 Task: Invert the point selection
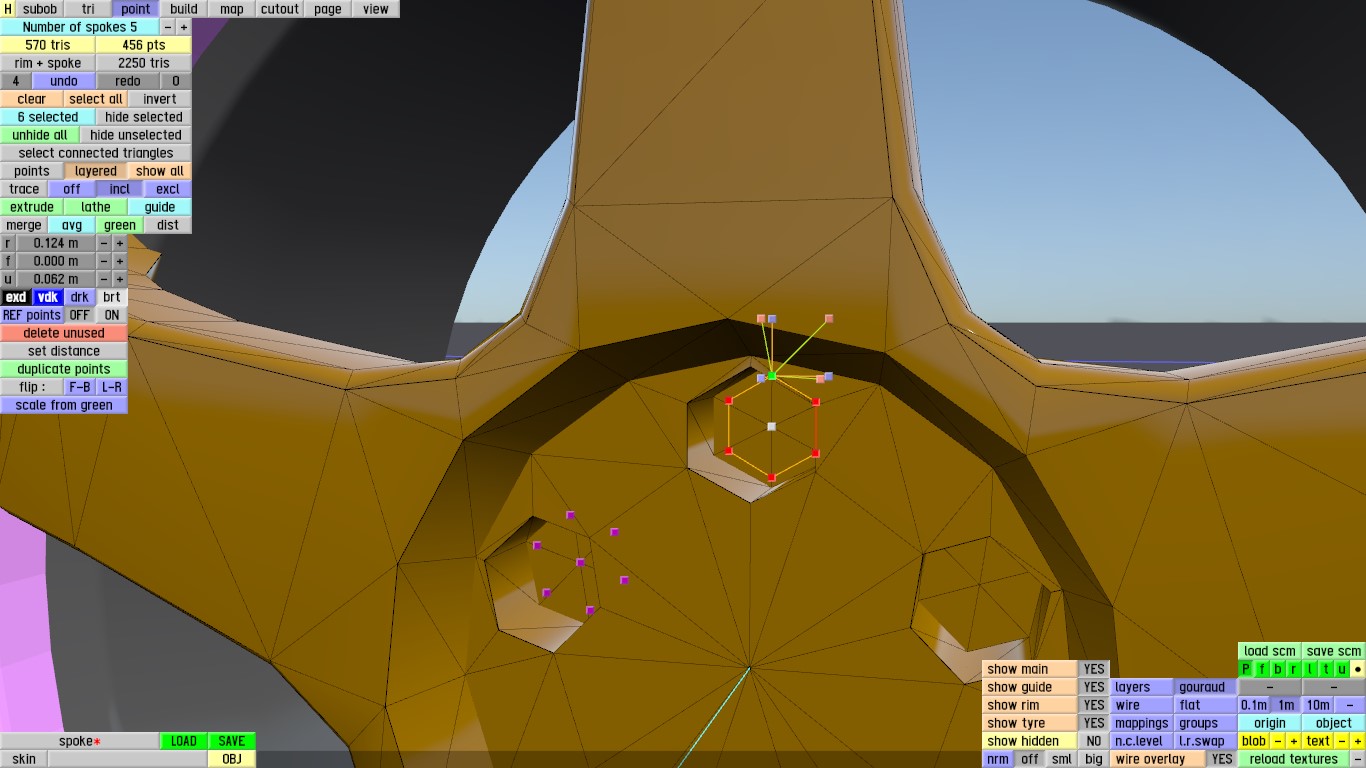tap(160, 99)
